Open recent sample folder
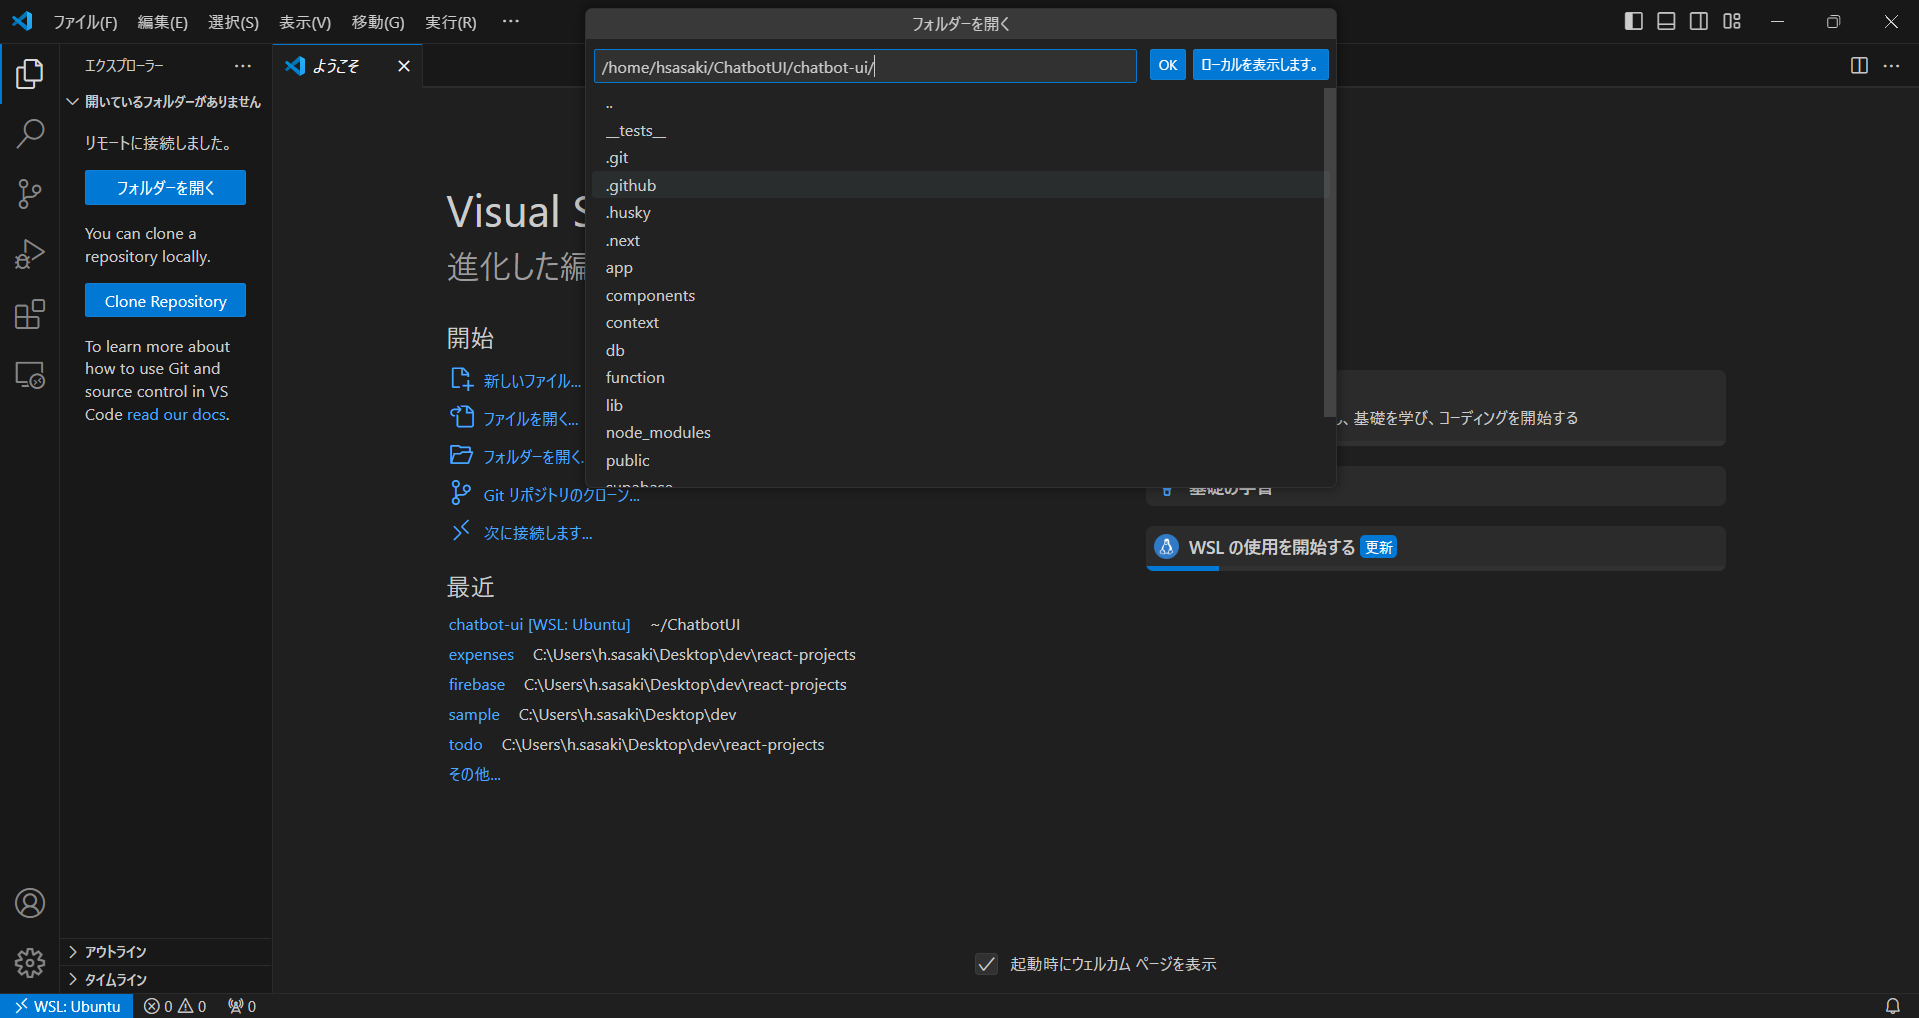Screen dimensions: 1919x1018 (474, 714)
